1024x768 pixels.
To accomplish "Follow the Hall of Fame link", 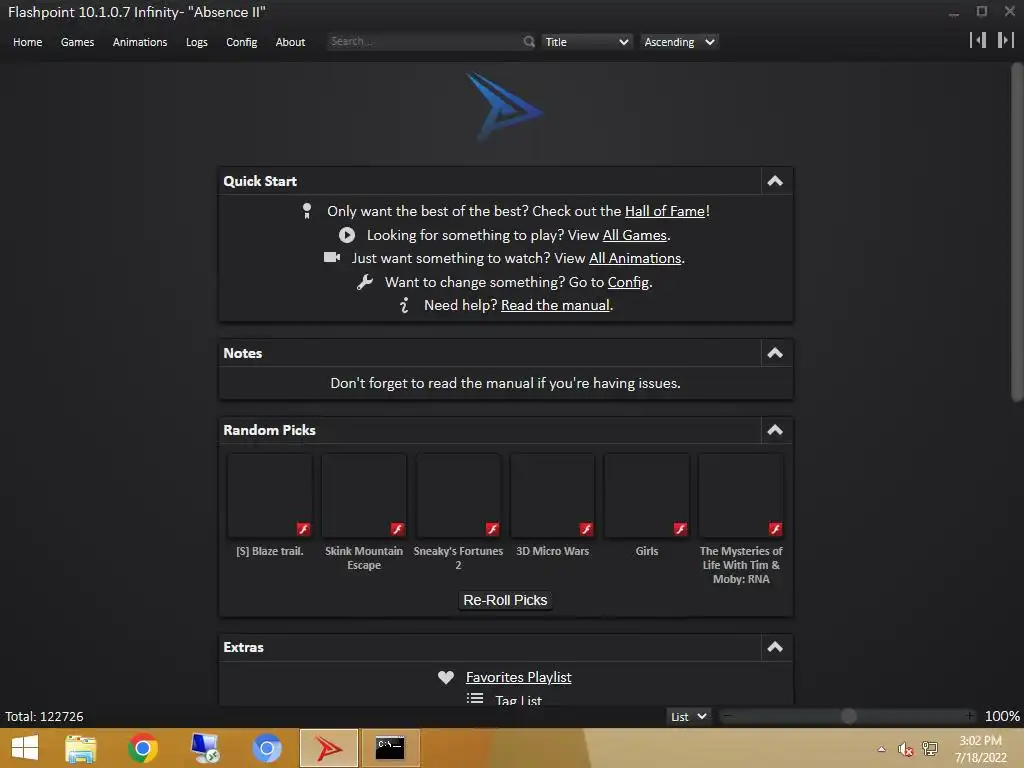I will coord(665,211).
